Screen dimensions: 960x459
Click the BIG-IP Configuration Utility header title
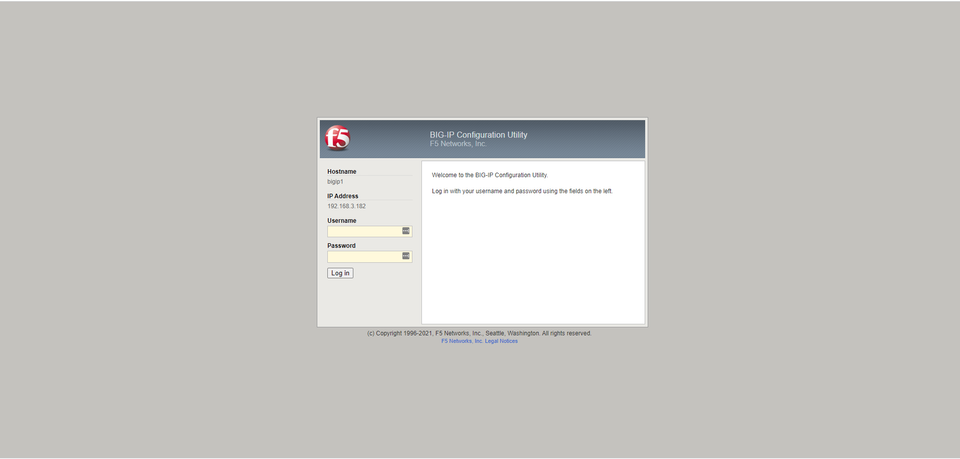tap(478, 135)
